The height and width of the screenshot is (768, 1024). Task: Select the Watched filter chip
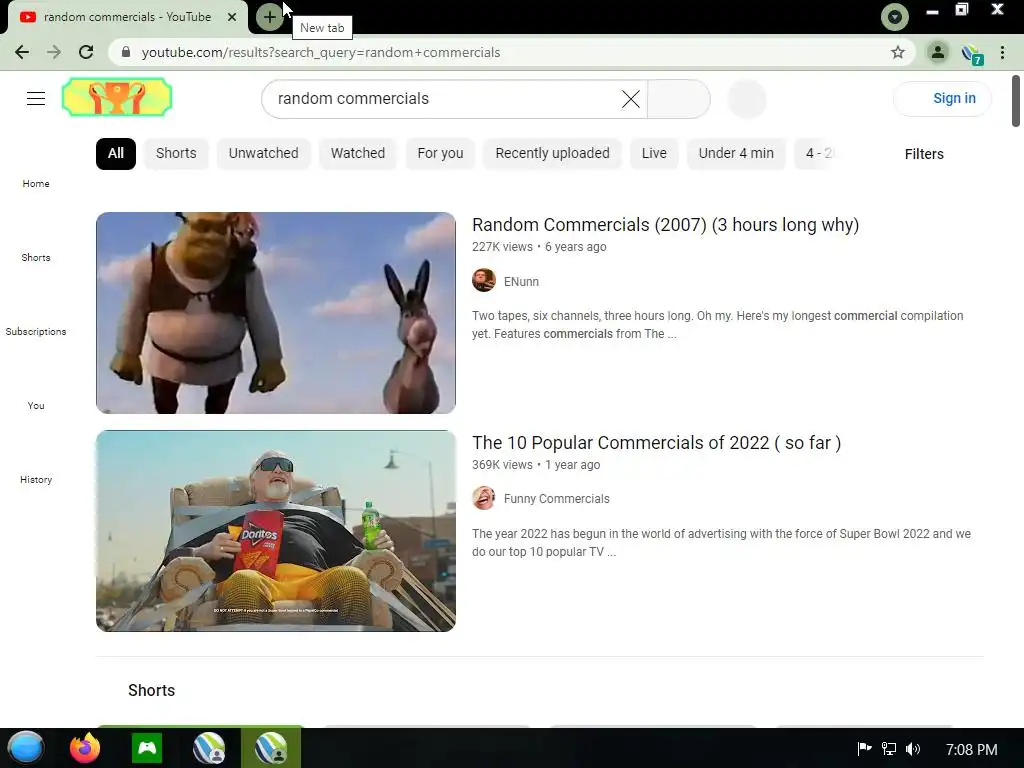tap(358, 153)
